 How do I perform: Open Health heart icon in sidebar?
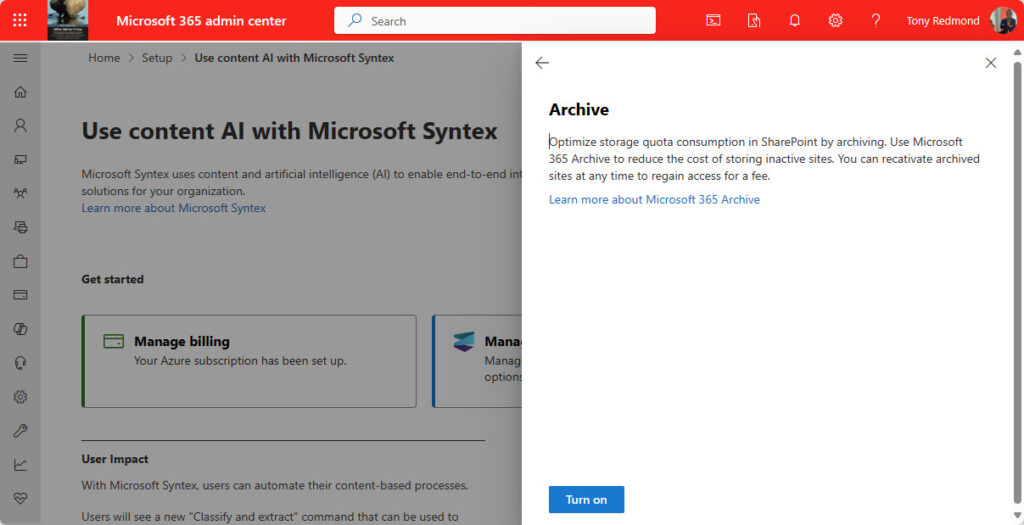tap(20, 499)
